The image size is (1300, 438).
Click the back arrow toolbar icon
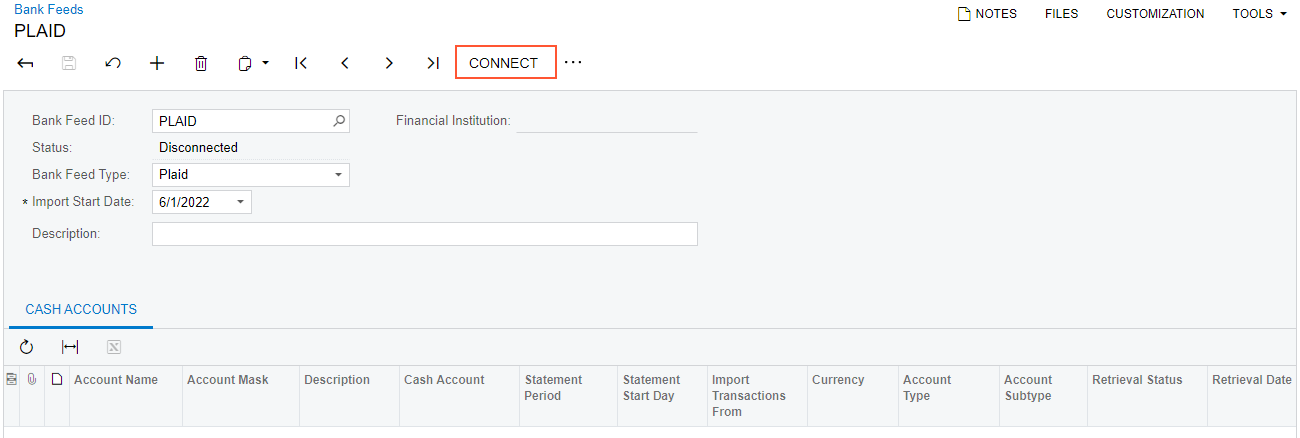(26, 63)
